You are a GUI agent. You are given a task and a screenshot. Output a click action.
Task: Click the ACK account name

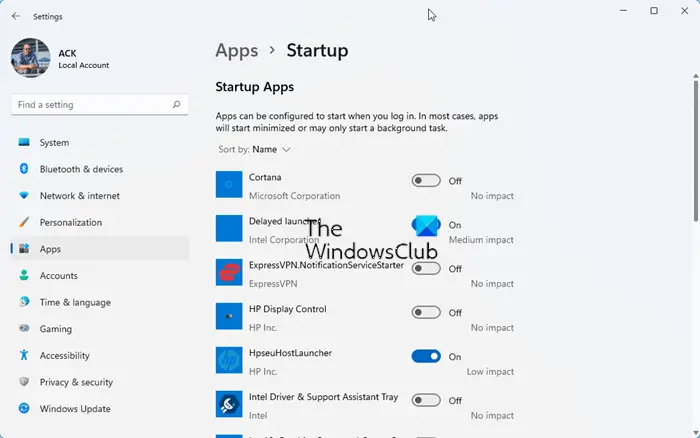click(x=67, y=53)
